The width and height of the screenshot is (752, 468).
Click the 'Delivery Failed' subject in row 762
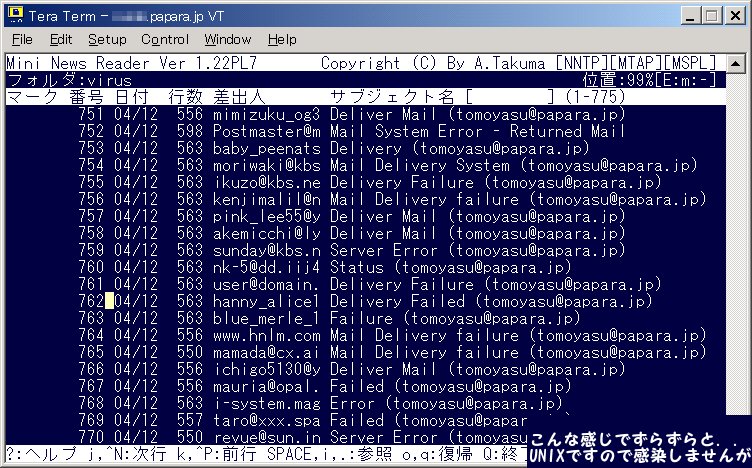(x=397, y=301)
